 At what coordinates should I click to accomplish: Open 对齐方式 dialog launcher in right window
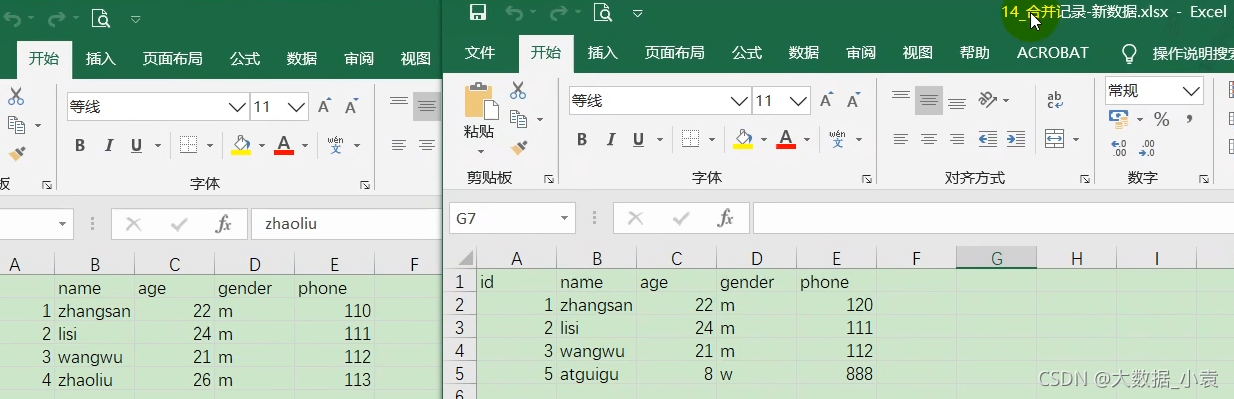pyautogui.click(x=1085, y=179)
